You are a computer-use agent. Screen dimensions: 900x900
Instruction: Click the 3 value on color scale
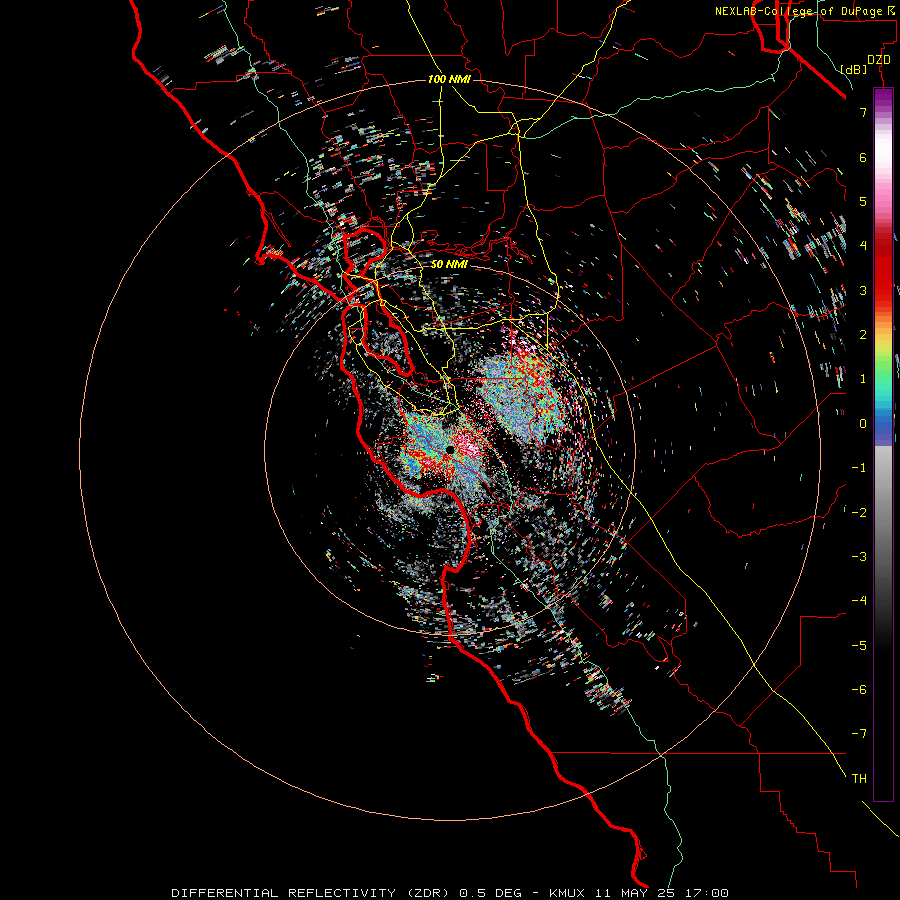tap(863, 290)
